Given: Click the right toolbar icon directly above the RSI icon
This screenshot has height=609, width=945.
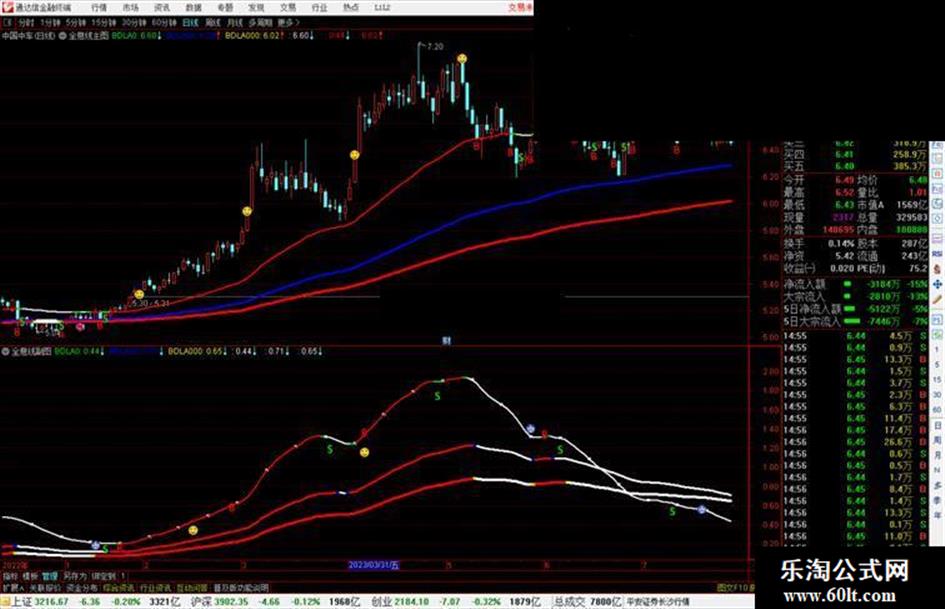Looking at the screenshot, I should (937, 241).
